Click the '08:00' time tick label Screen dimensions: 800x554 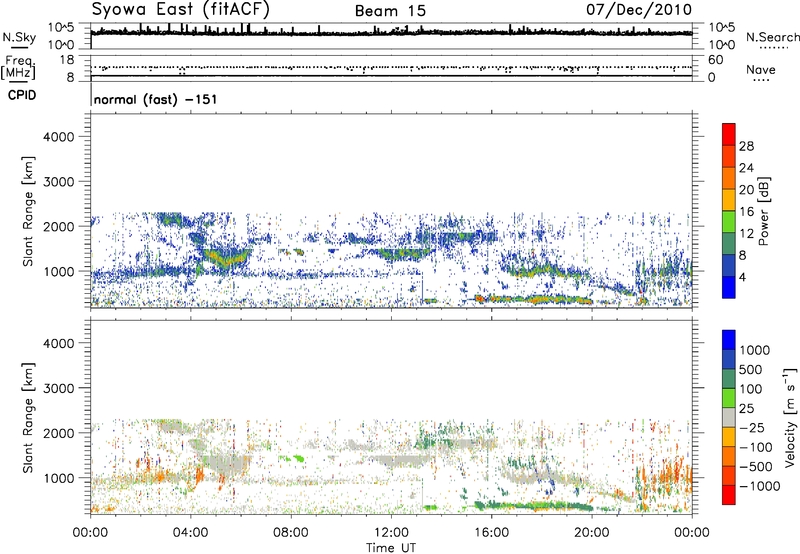[x=291, y=533]
